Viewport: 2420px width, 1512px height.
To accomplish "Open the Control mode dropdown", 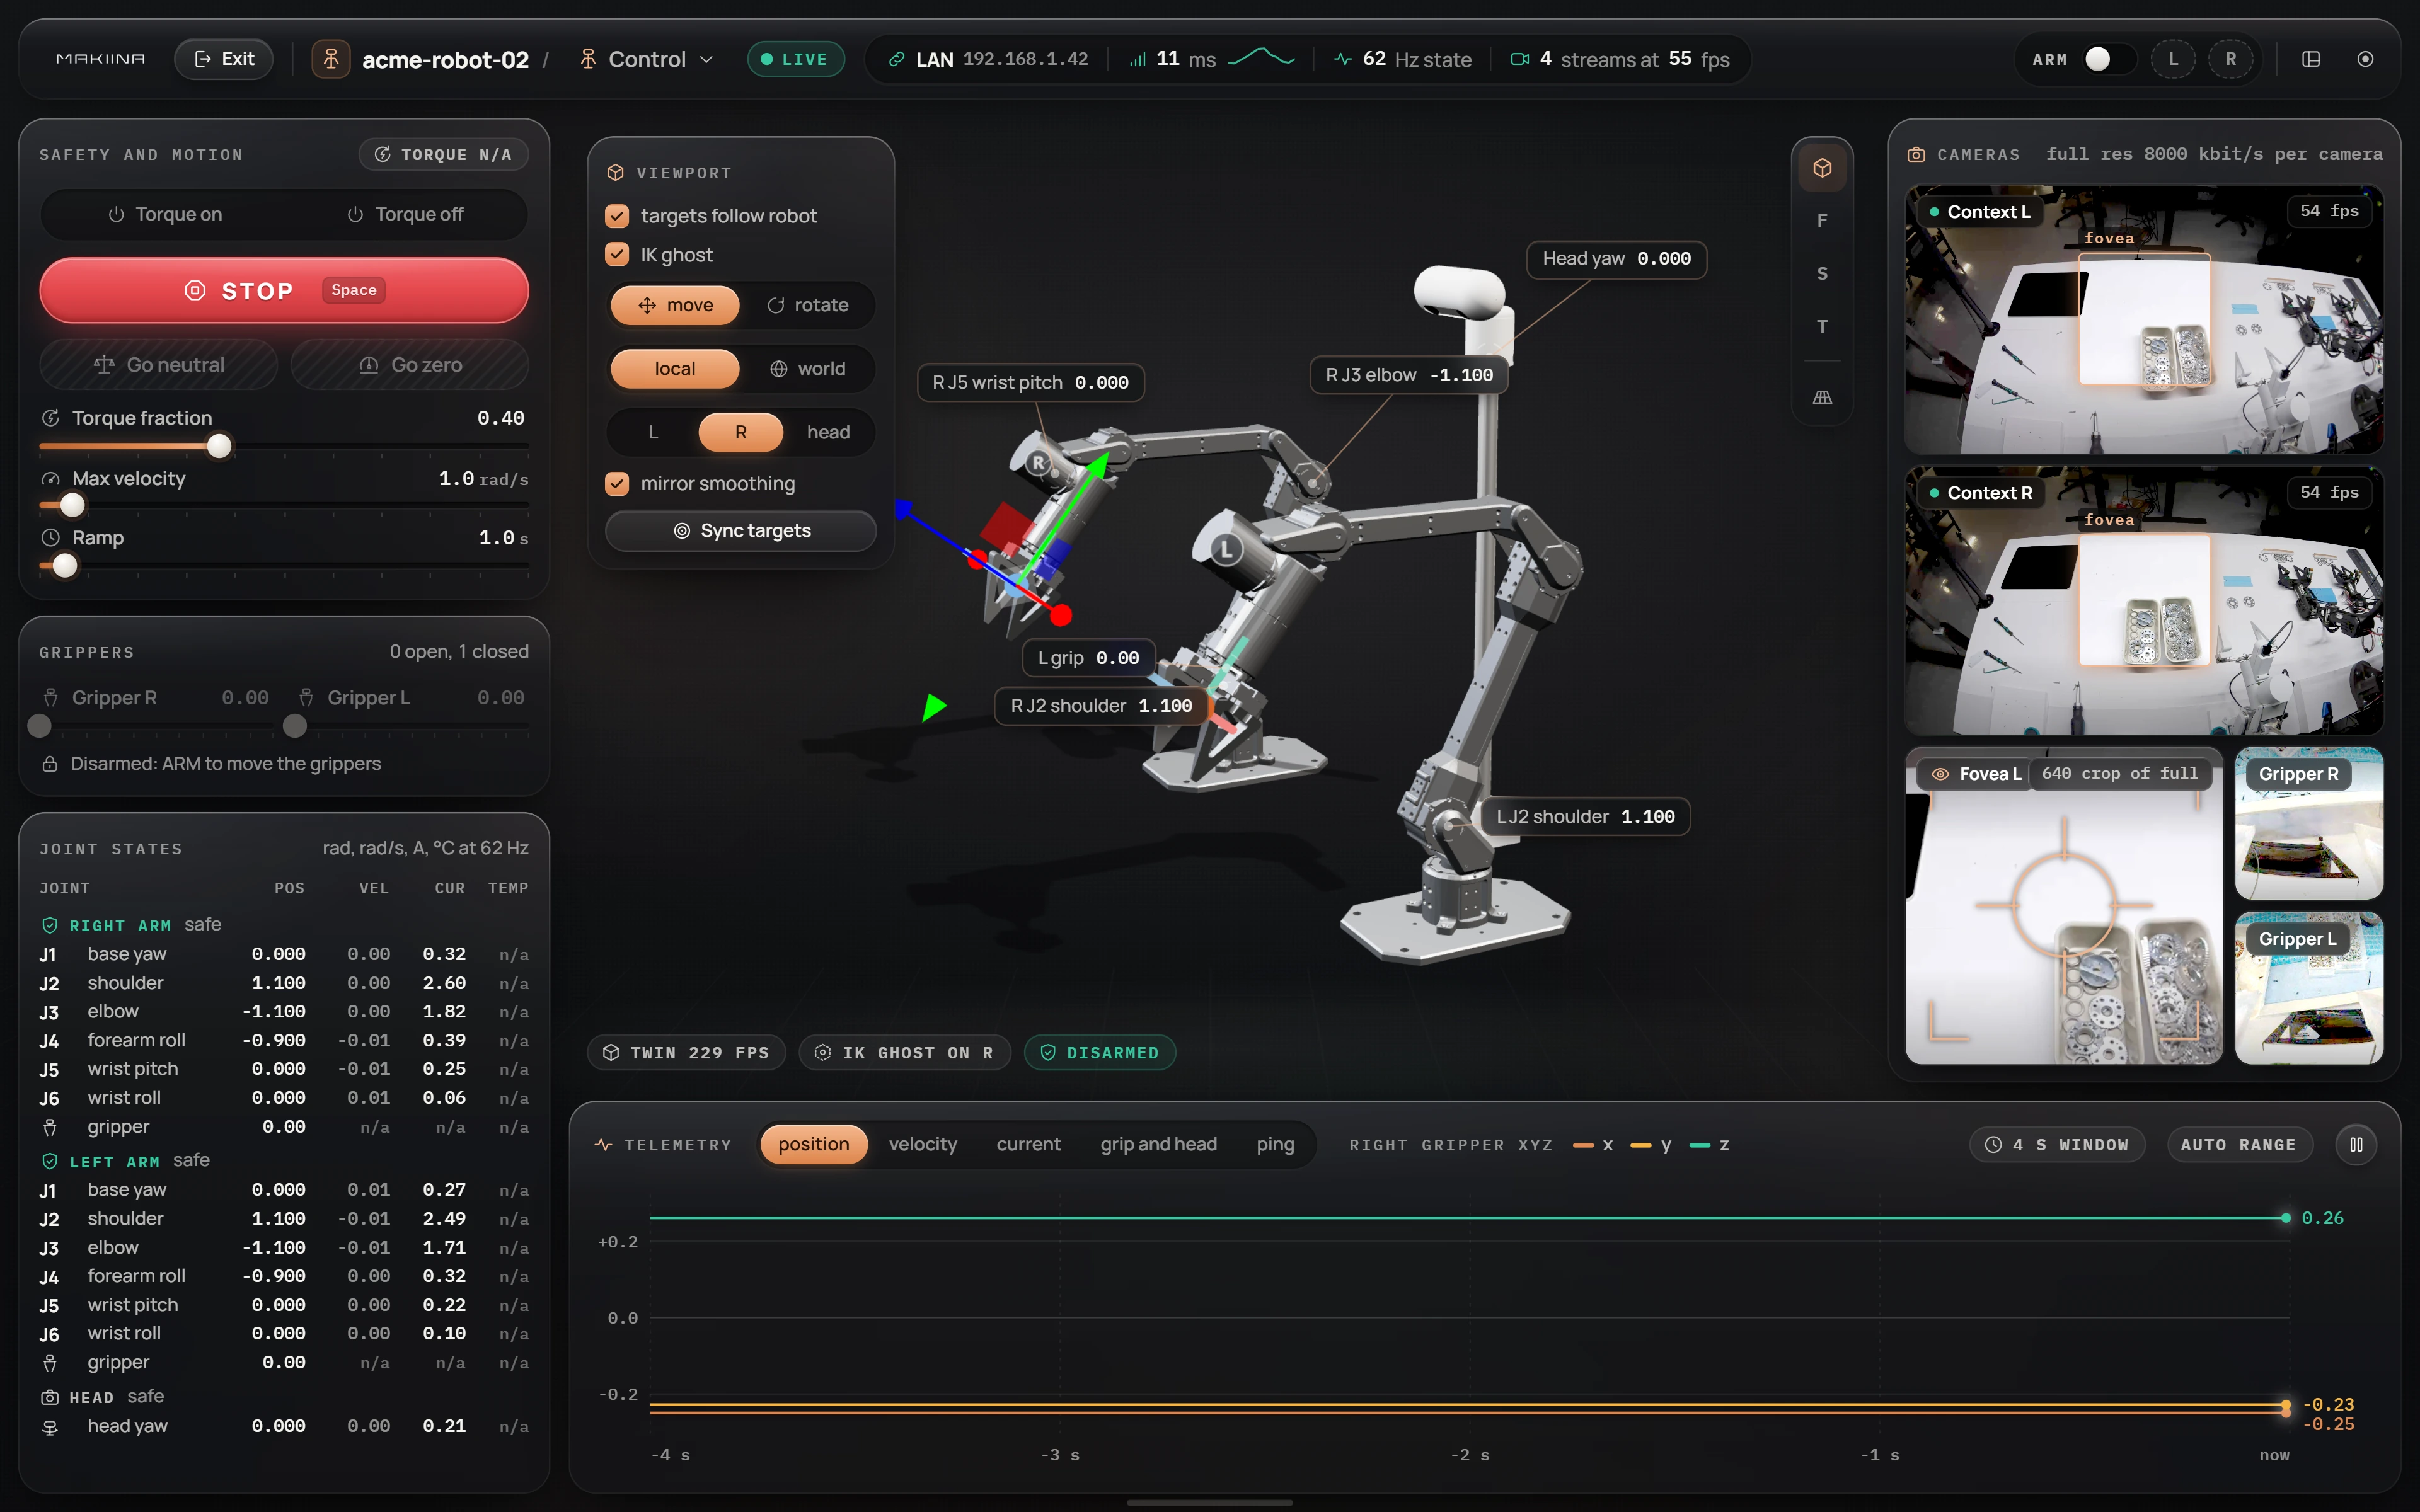I will [647, 59].
